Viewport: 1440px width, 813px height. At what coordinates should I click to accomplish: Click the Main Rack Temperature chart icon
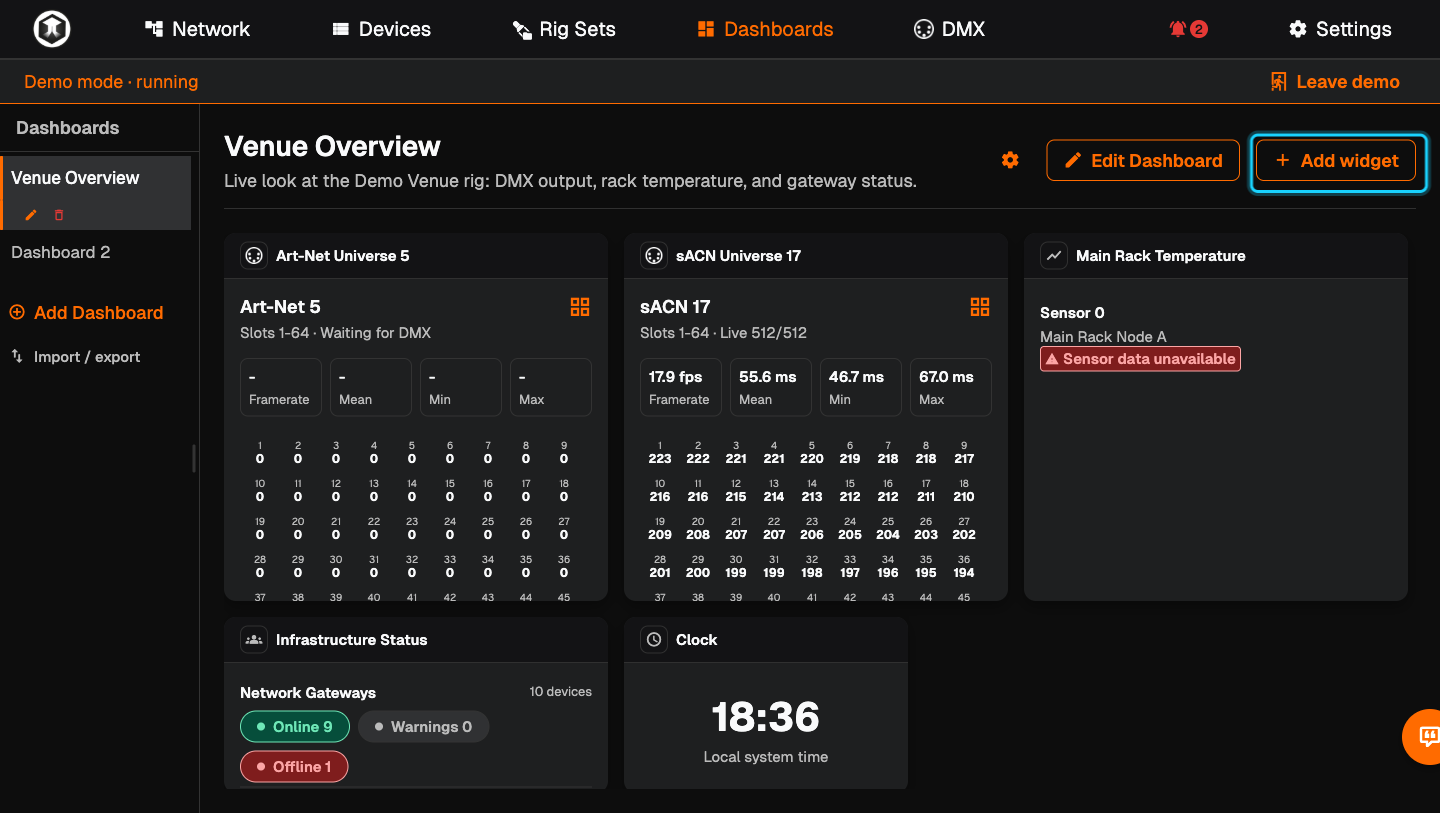pos(1054,256)
